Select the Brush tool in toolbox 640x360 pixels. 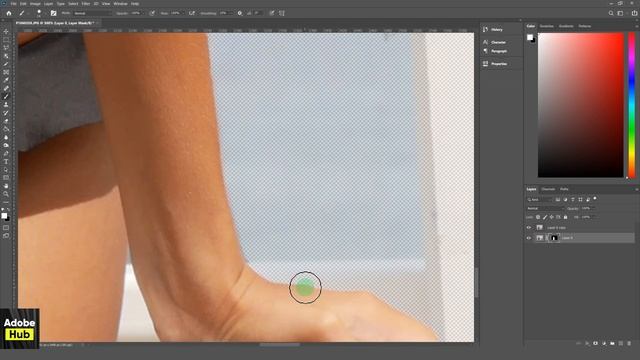6,97
